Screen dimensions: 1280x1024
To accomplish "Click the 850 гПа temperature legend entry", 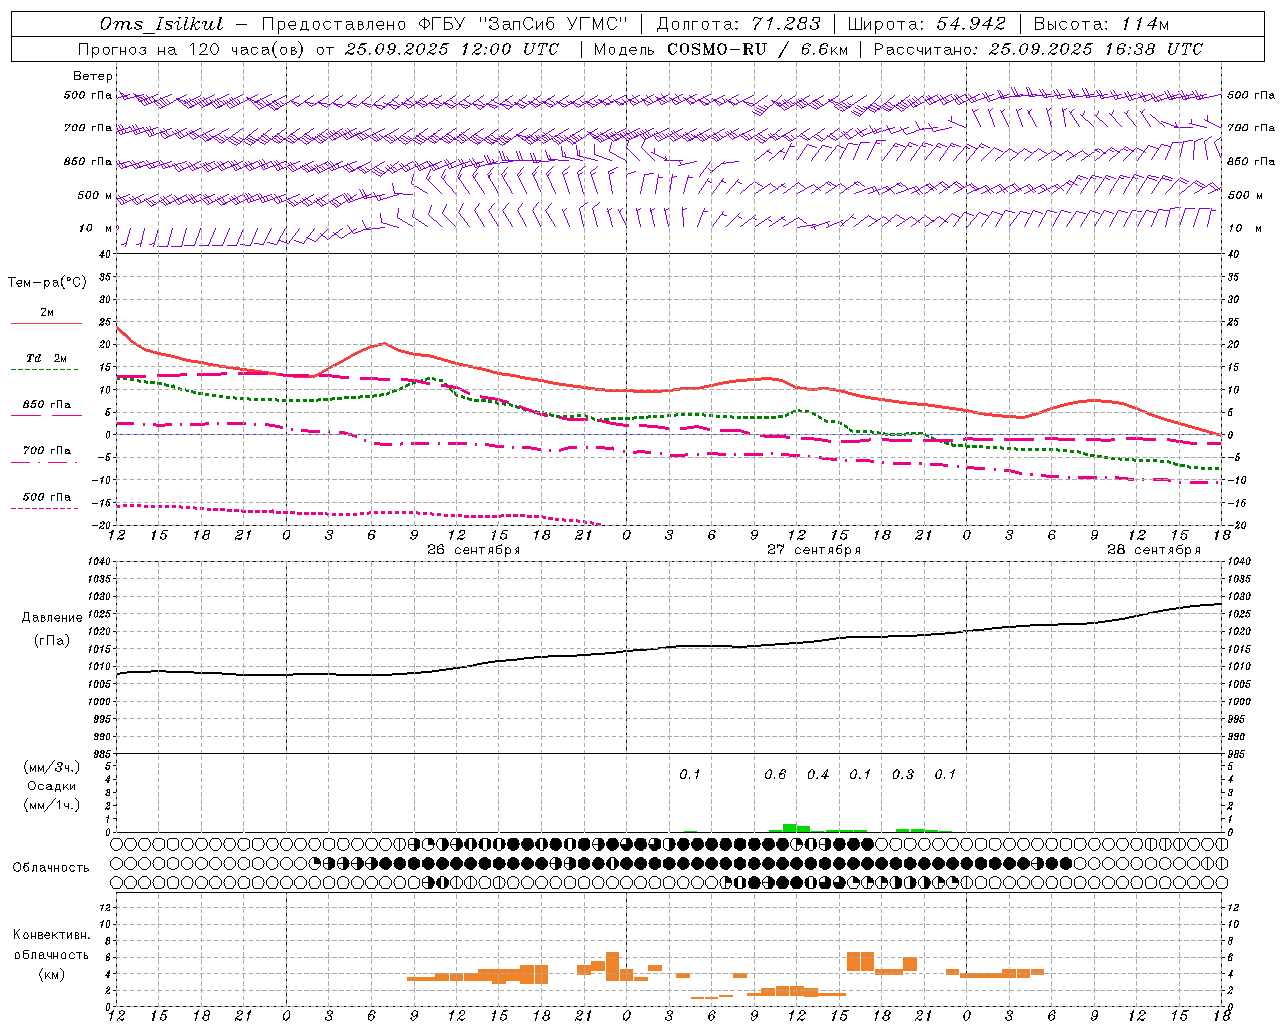I will [46, 405].
